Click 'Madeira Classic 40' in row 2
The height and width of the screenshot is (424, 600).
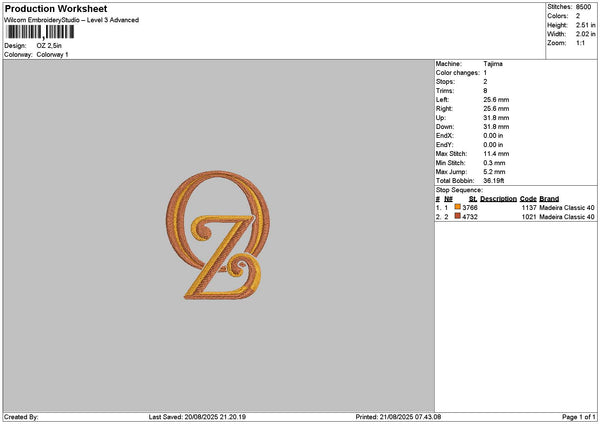click(567, 217)
